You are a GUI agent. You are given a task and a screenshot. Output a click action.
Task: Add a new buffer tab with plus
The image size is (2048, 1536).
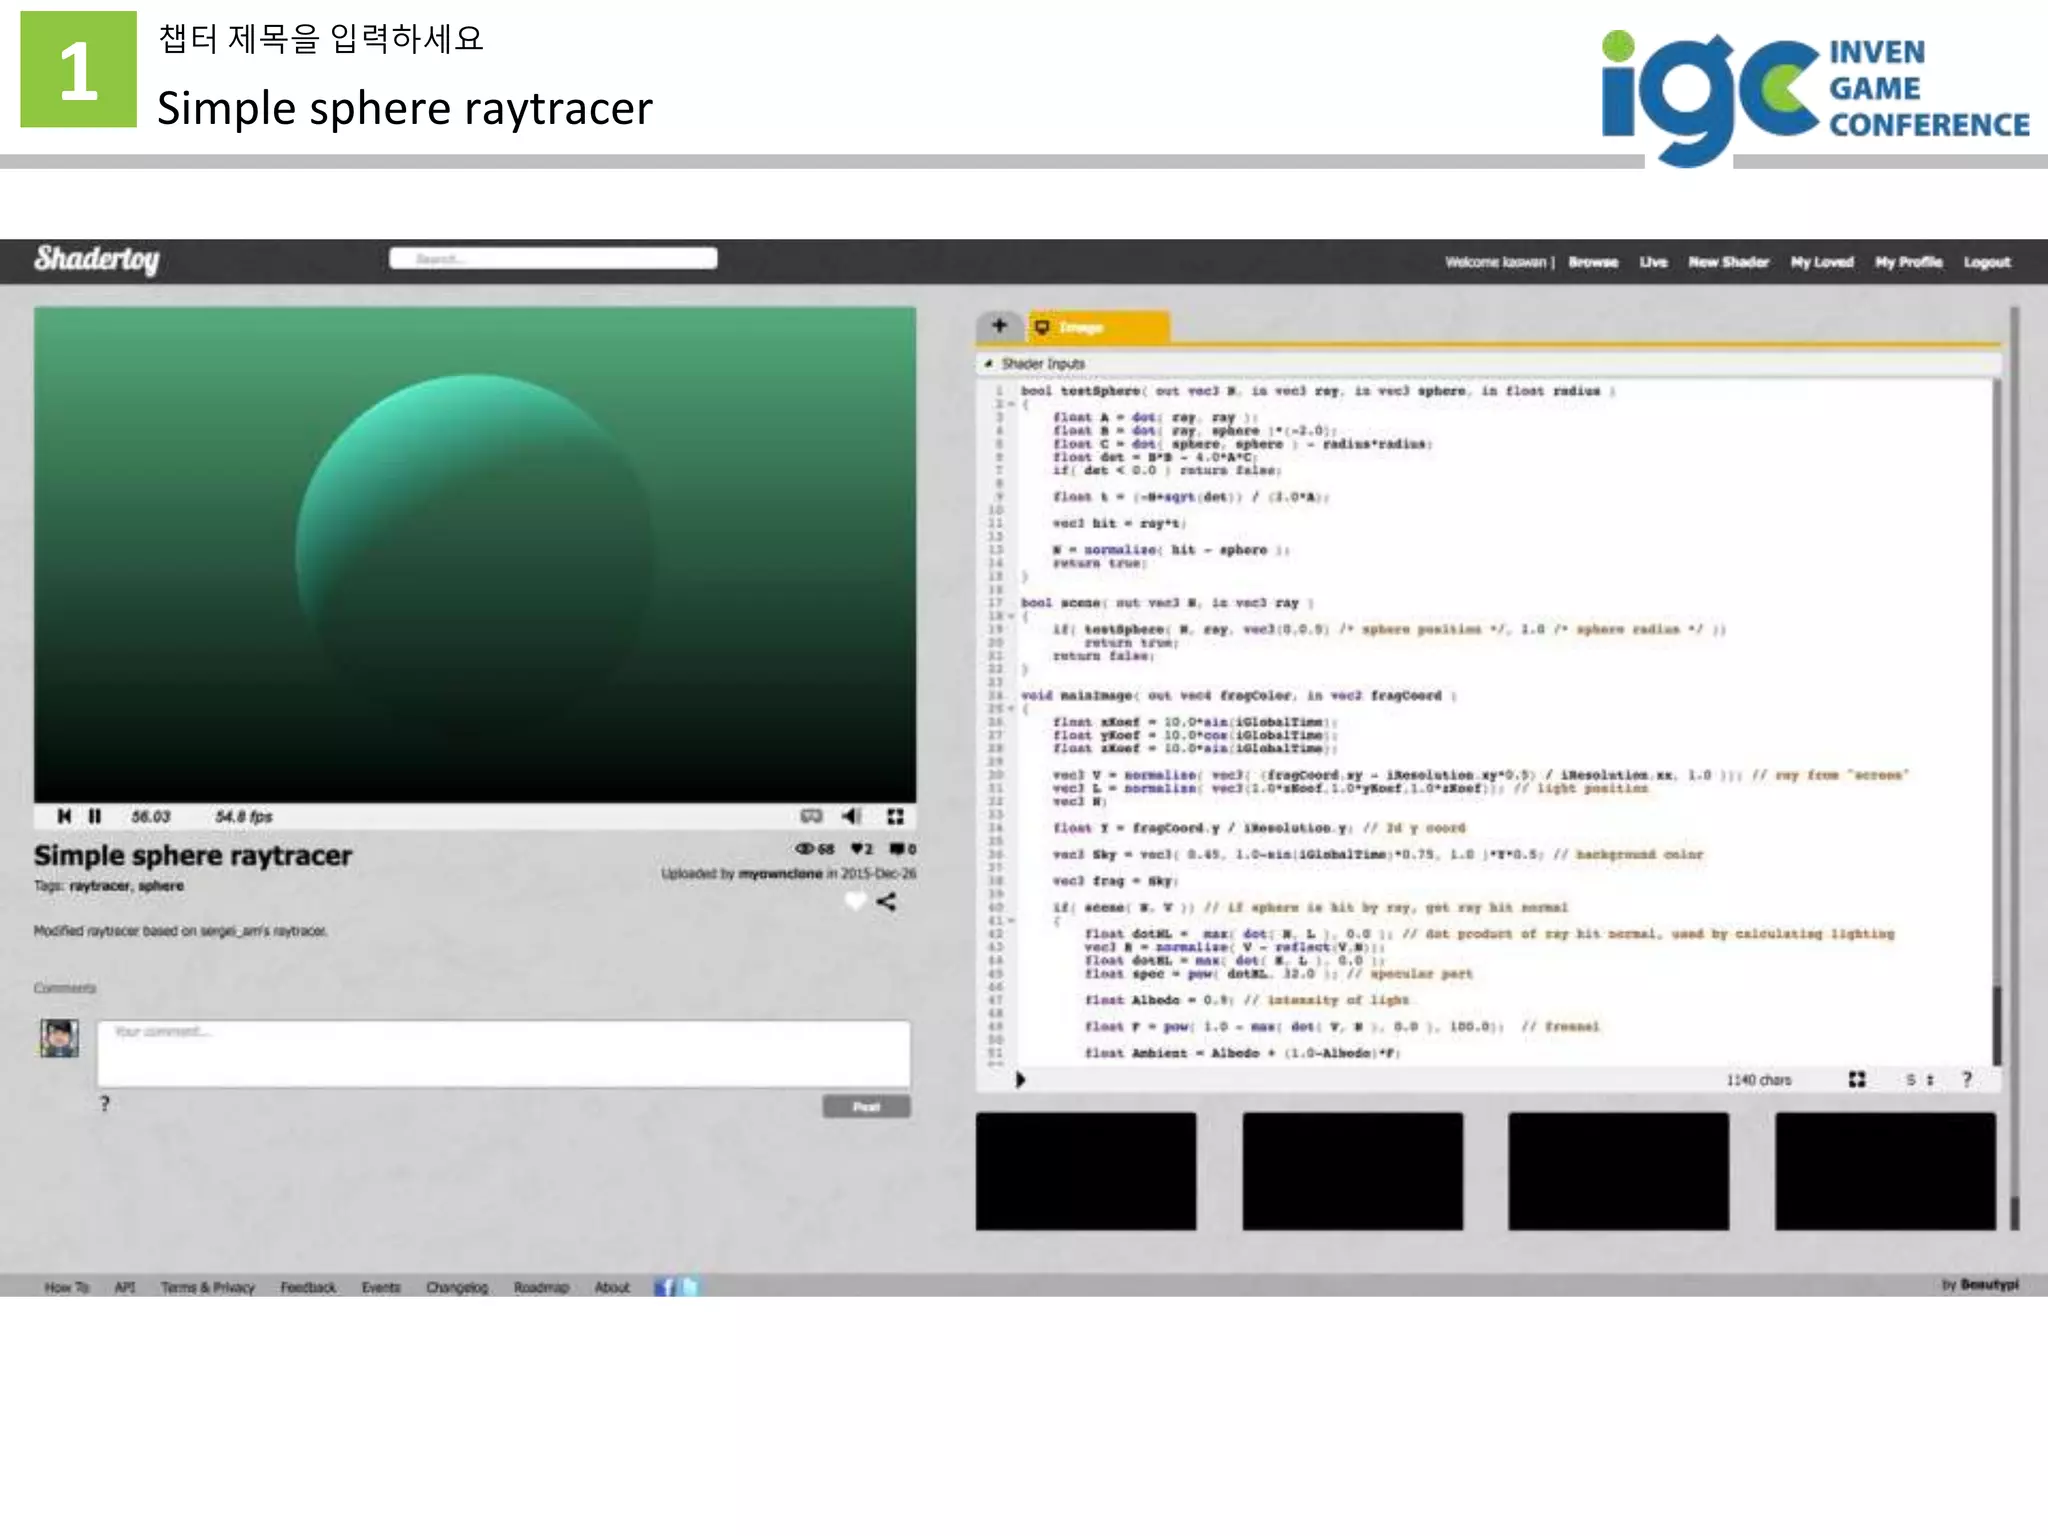click(998, 325)
